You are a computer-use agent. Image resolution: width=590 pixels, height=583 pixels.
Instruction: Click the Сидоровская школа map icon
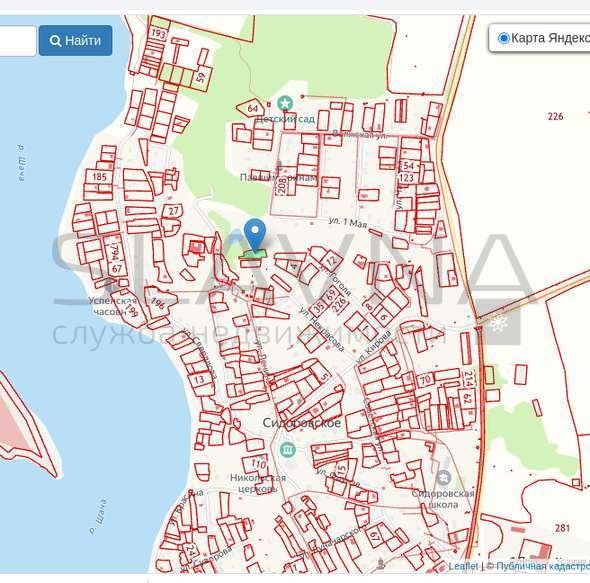[x=444, y=478]
